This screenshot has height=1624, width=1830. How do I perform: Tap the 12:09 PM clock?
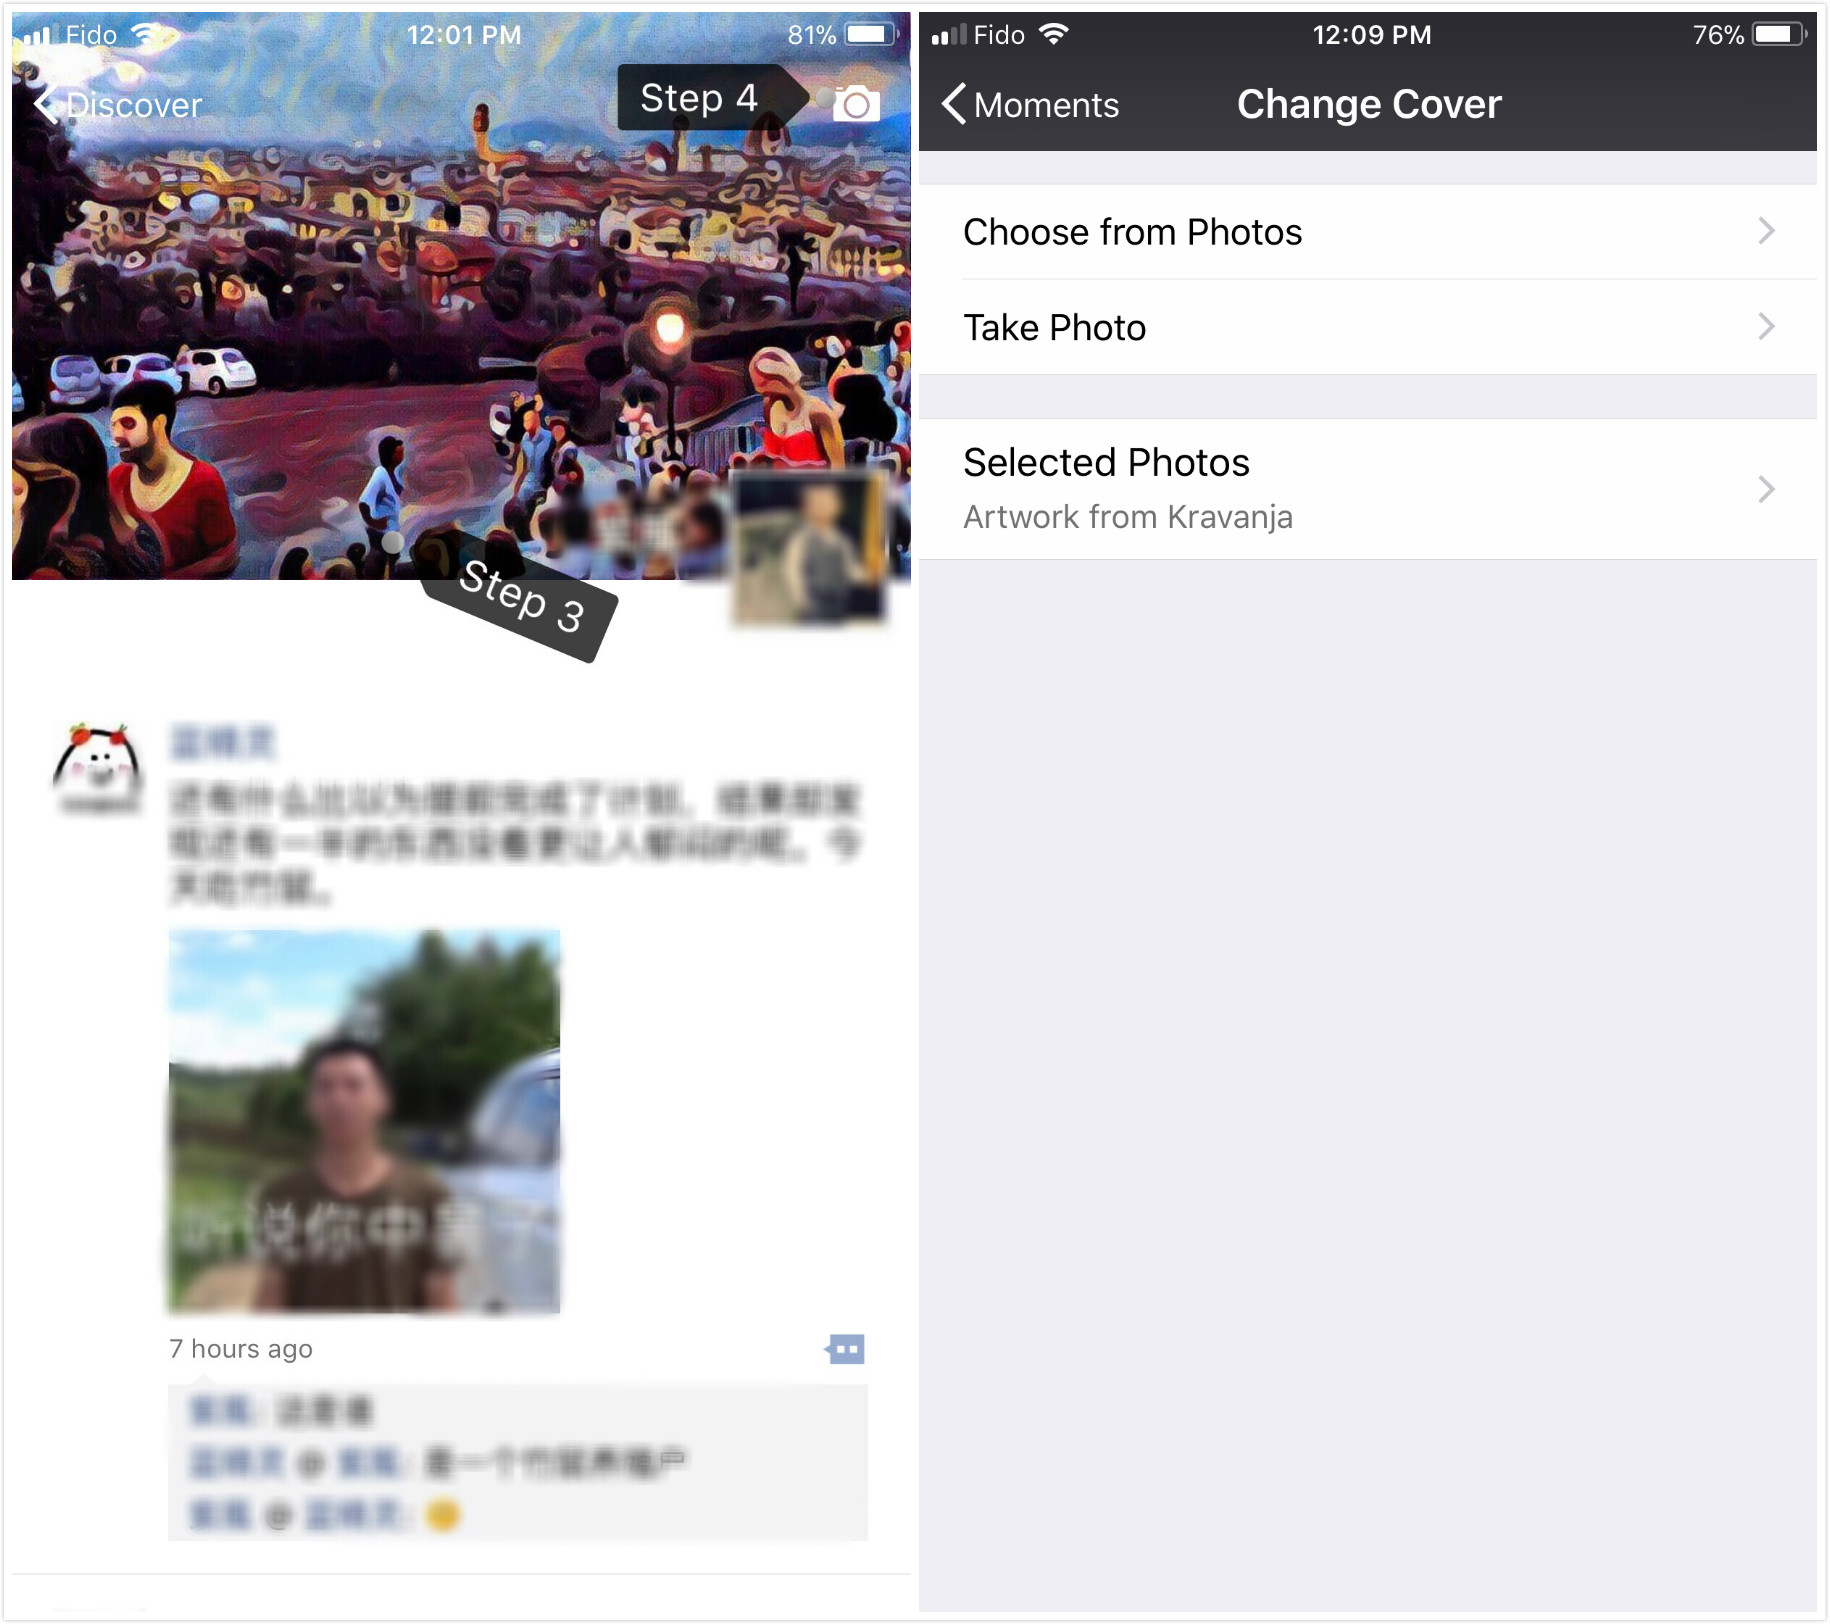[1372, 35]
